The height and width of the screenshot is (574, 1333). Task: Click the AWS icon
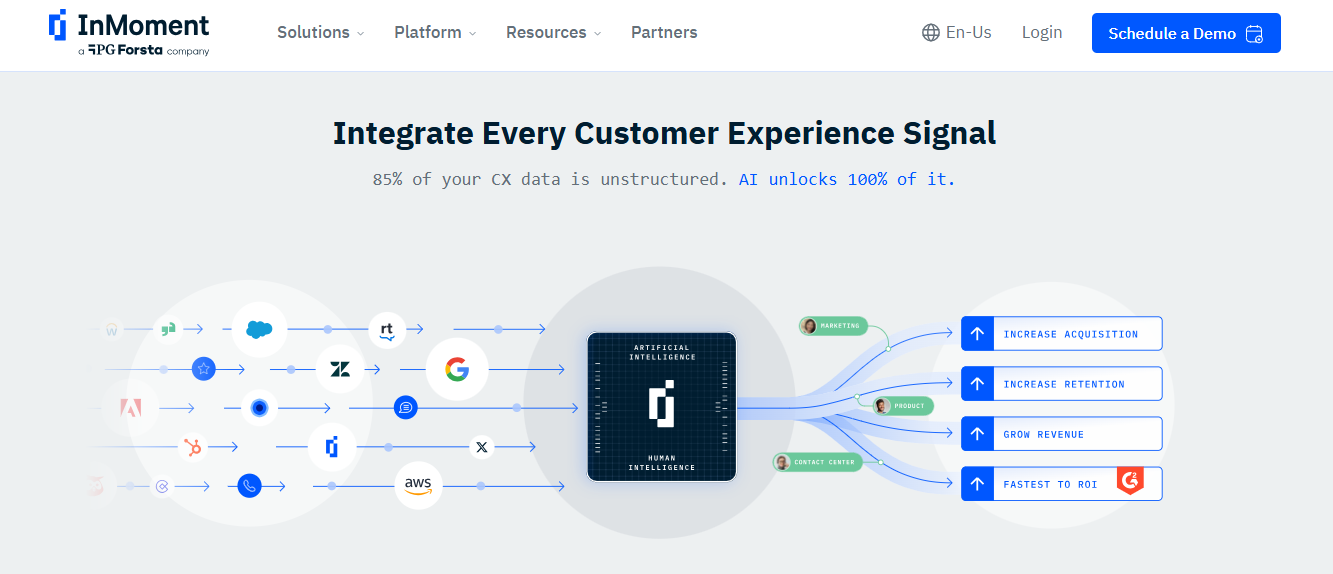click(x=418, y=486)
